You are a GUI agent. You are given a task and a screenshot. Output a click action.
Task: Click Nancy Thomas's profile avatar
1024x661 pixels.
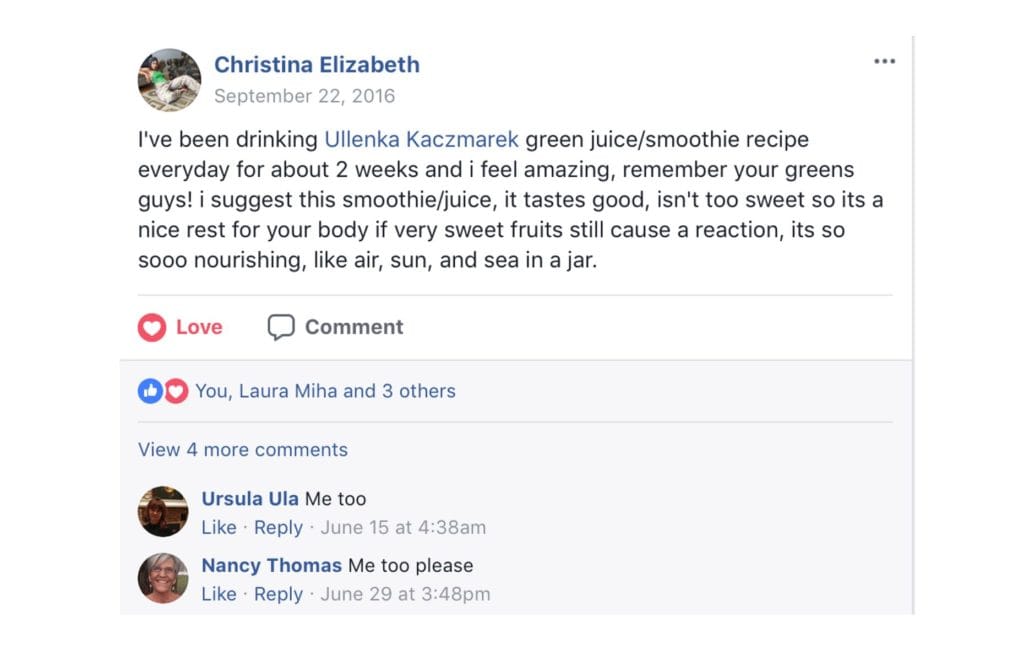[x=163, y=578]
